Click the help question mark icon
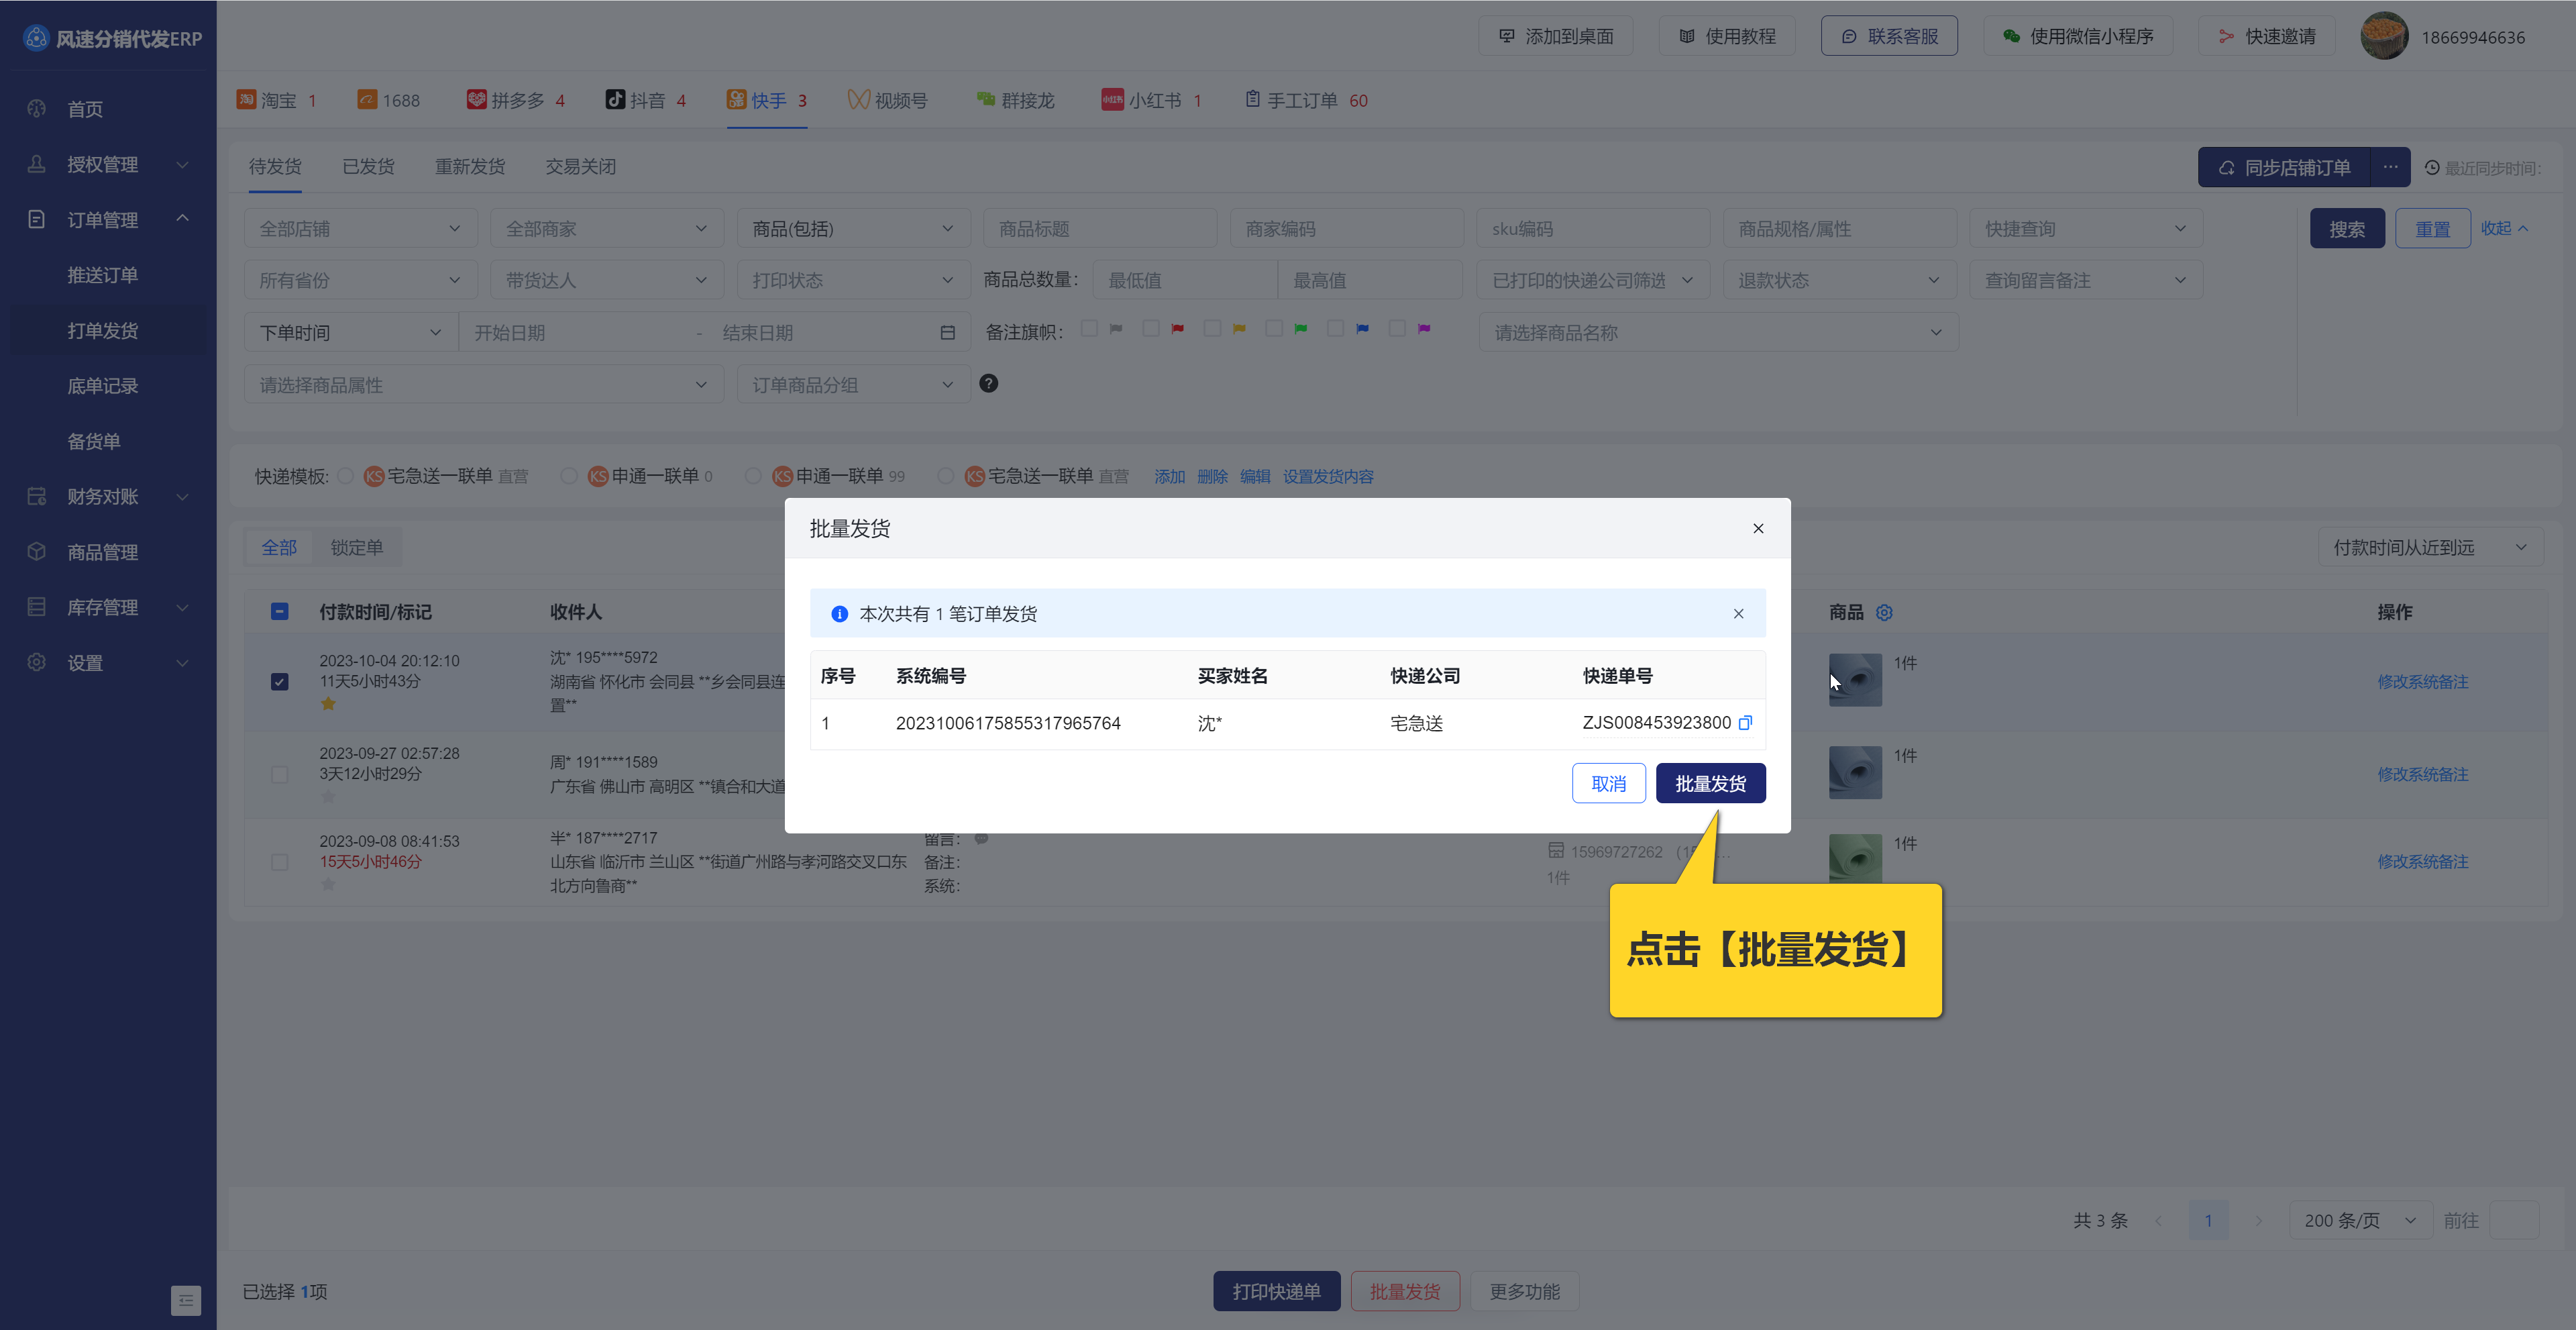This screenshot has height=1330, width=2576. pyautogui.click(x=988, y=384)
